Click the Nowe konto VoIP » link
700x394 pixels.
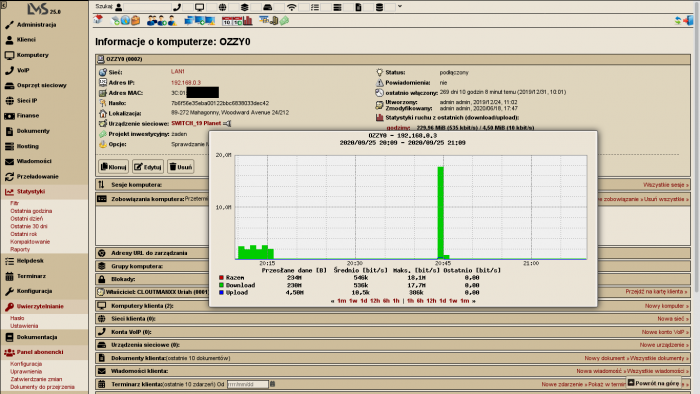665,332
